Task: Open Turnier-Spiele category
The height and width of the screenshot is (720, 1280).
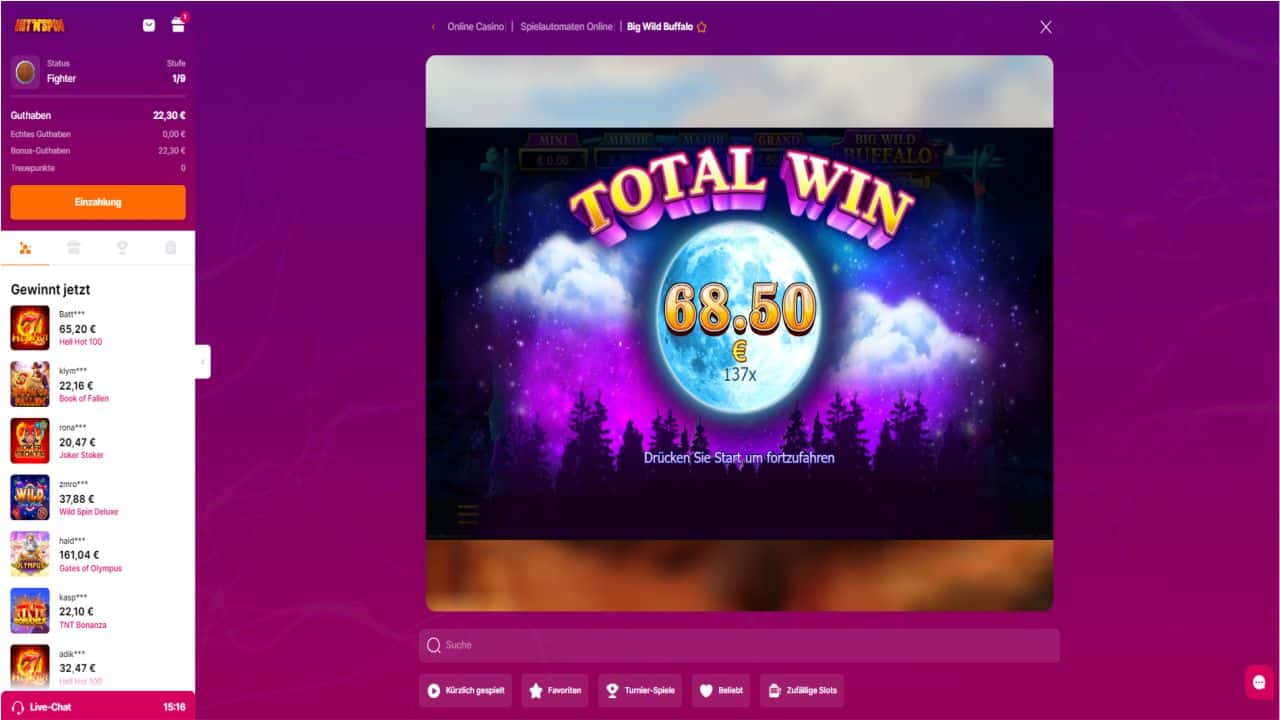Action: 641,690
